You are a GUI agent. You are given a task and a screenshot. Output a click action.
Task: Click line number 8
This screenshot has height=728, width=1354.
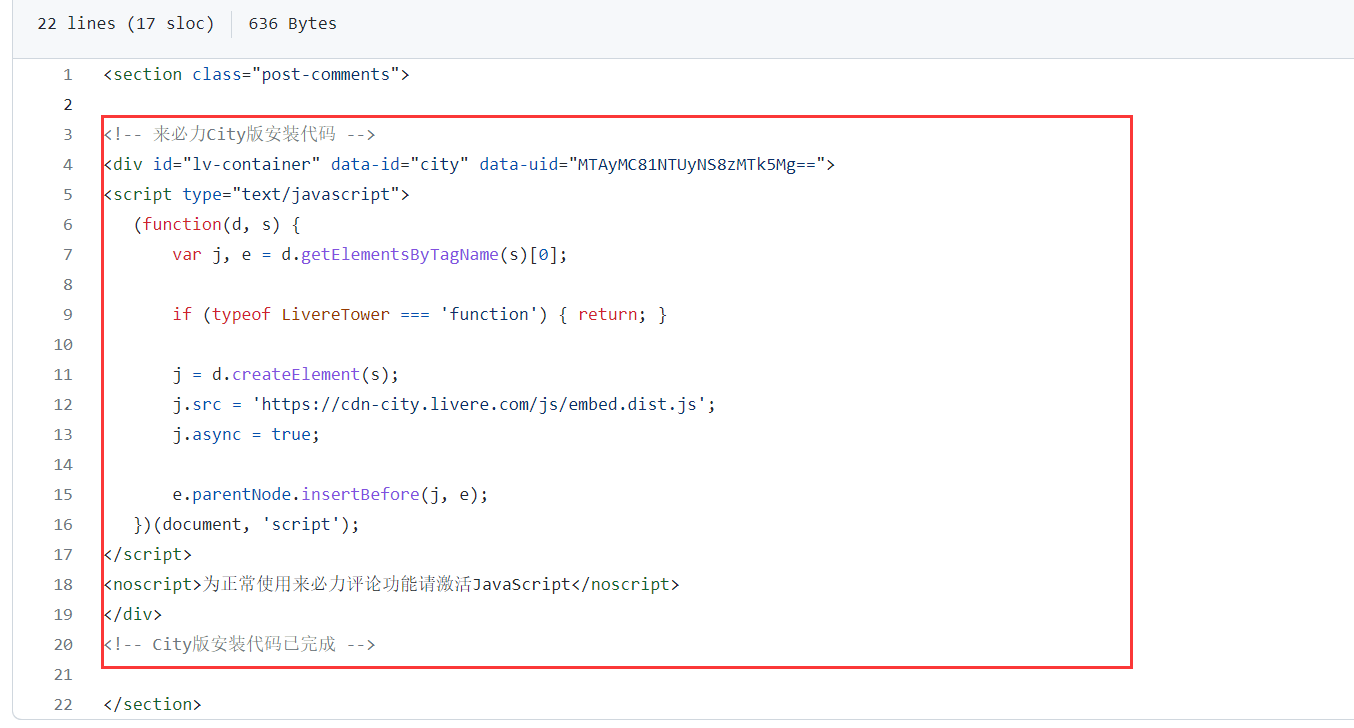tap(68, 284)
